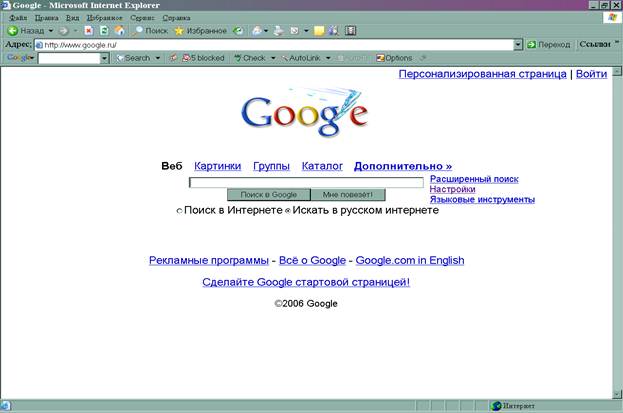Screen dimensions: 623x413
Task: Select 'Поиск в Интернете' radio button
Action: (x=179, y=211)
